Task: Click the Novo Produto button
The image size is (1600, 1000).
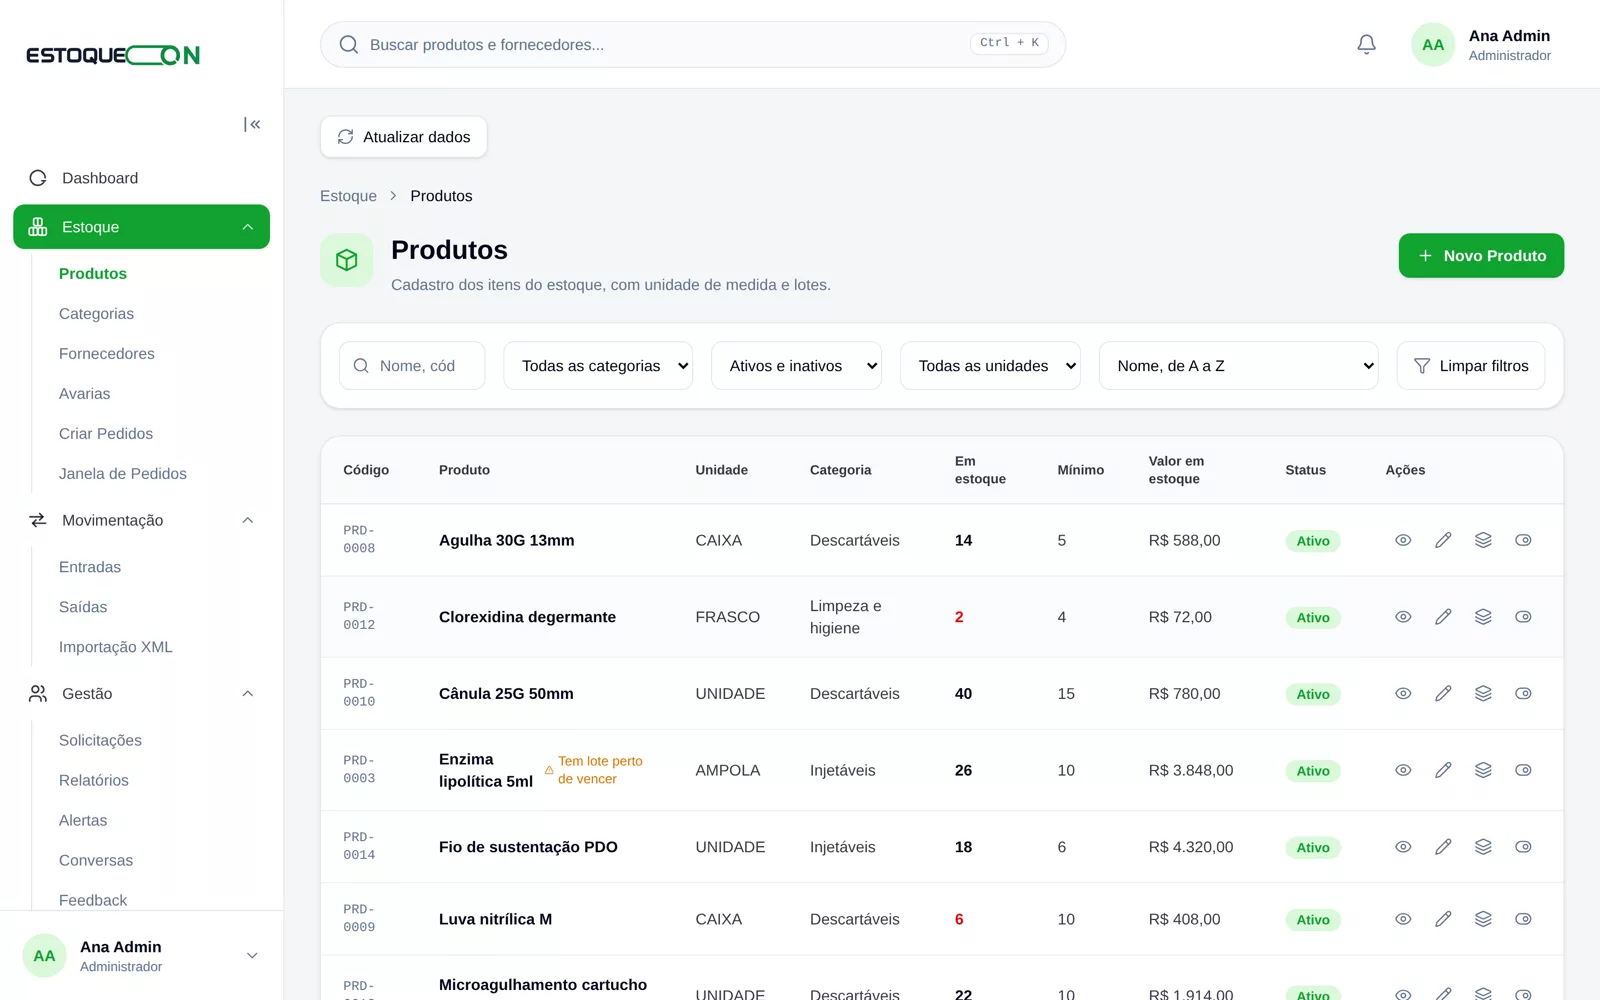Action: click(1481, 256)
